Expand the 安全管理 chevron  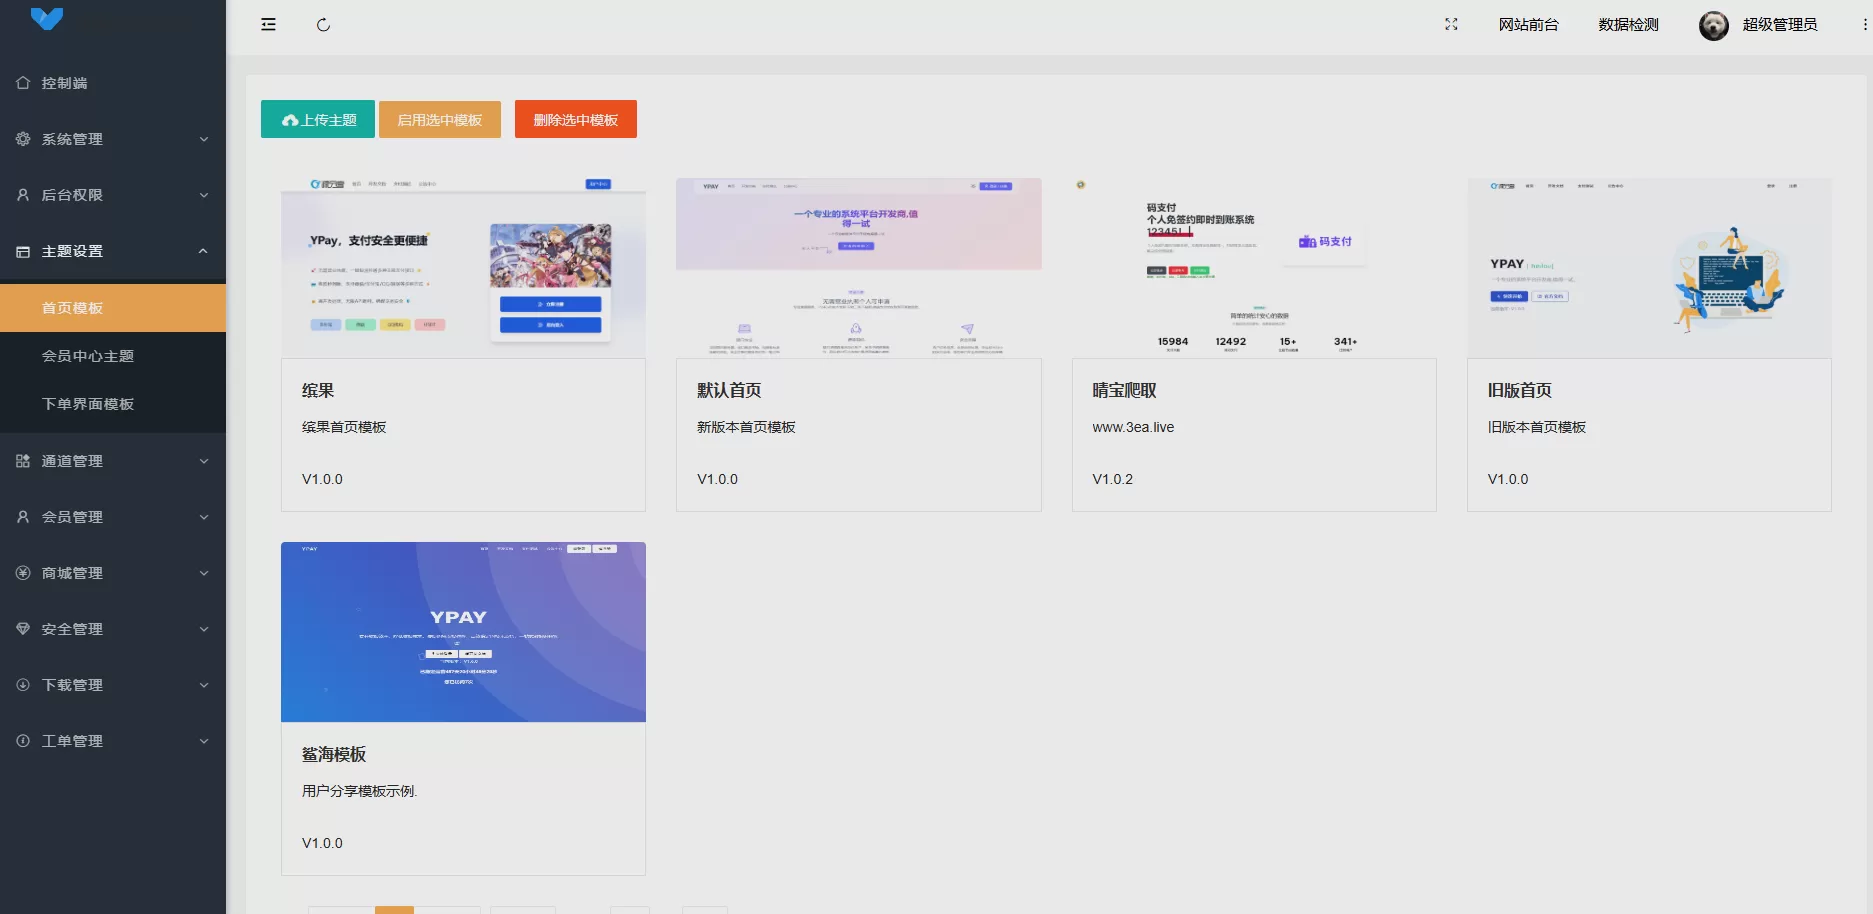coord(204,629)
